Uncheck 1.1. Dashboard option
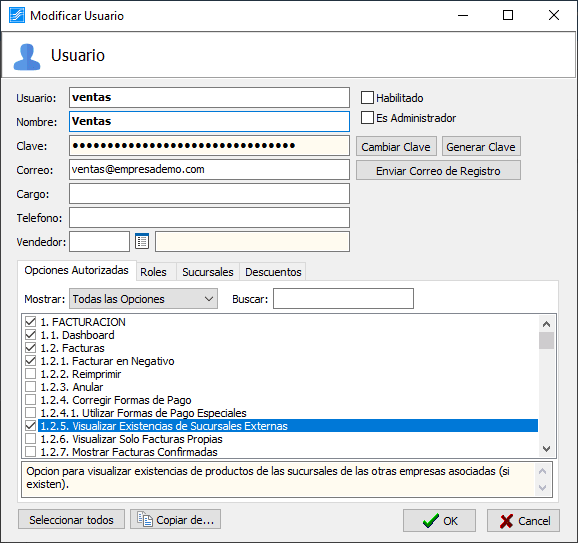This screenshot has height=543, width=578. coord(31,335)
